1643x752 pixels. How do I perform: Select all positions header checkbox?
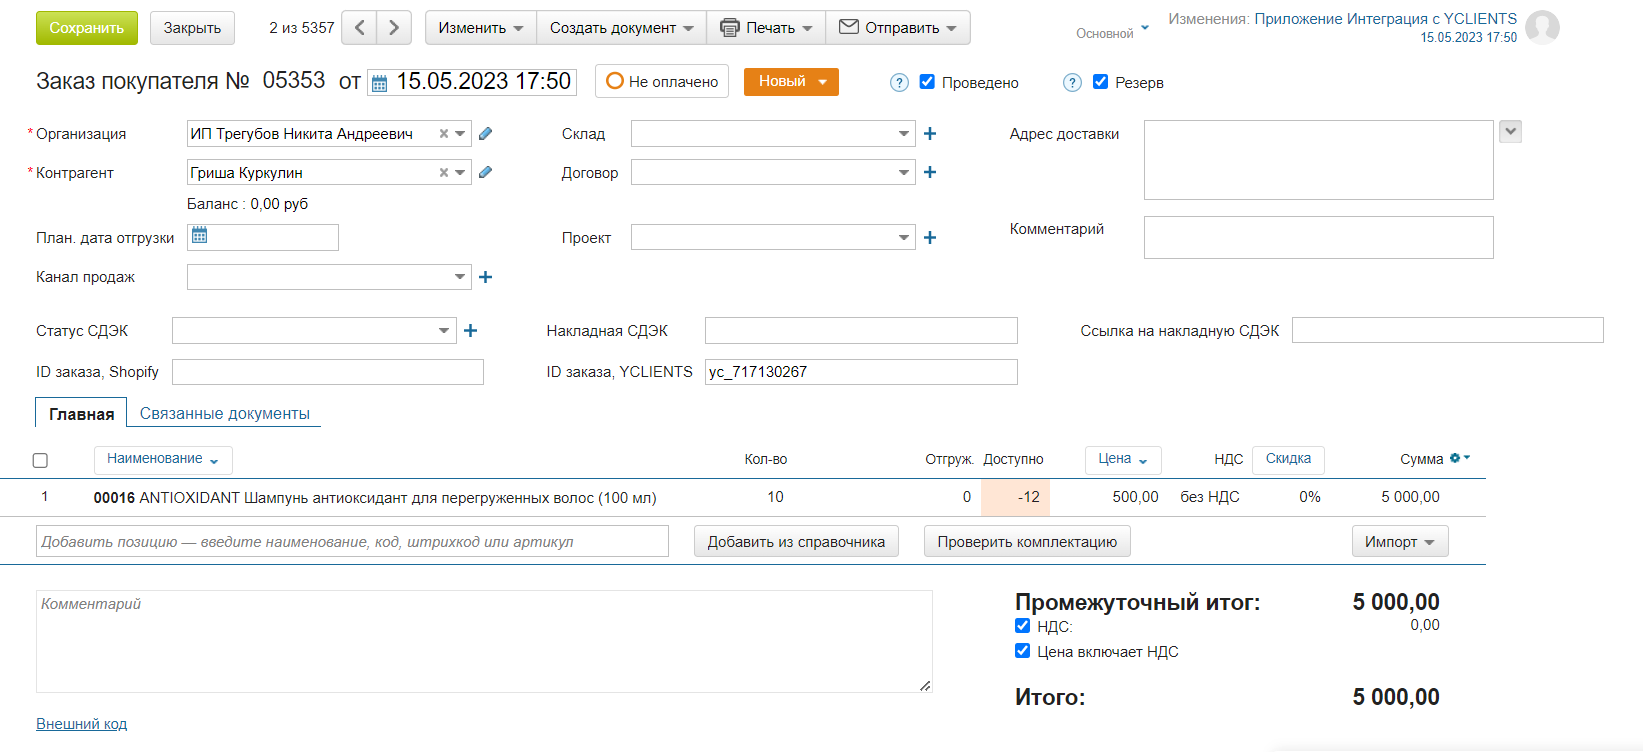point(40,460)
